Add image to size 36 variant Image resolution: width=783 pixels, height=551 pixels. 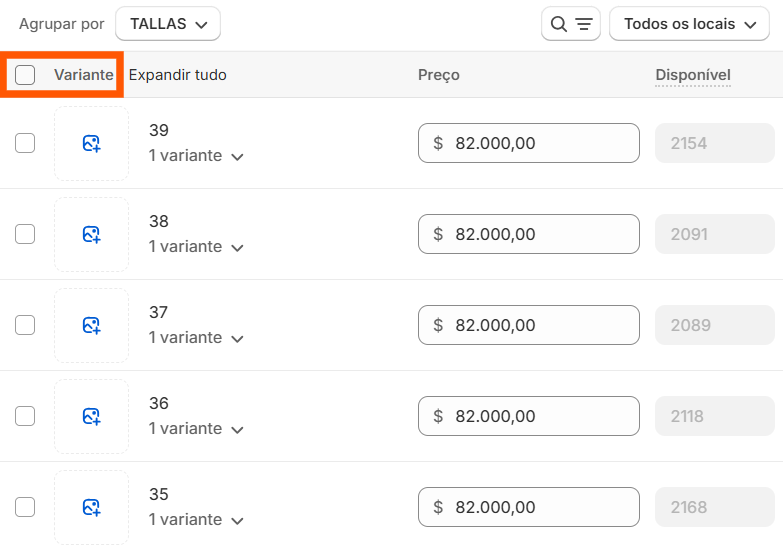tap(91, 416)
